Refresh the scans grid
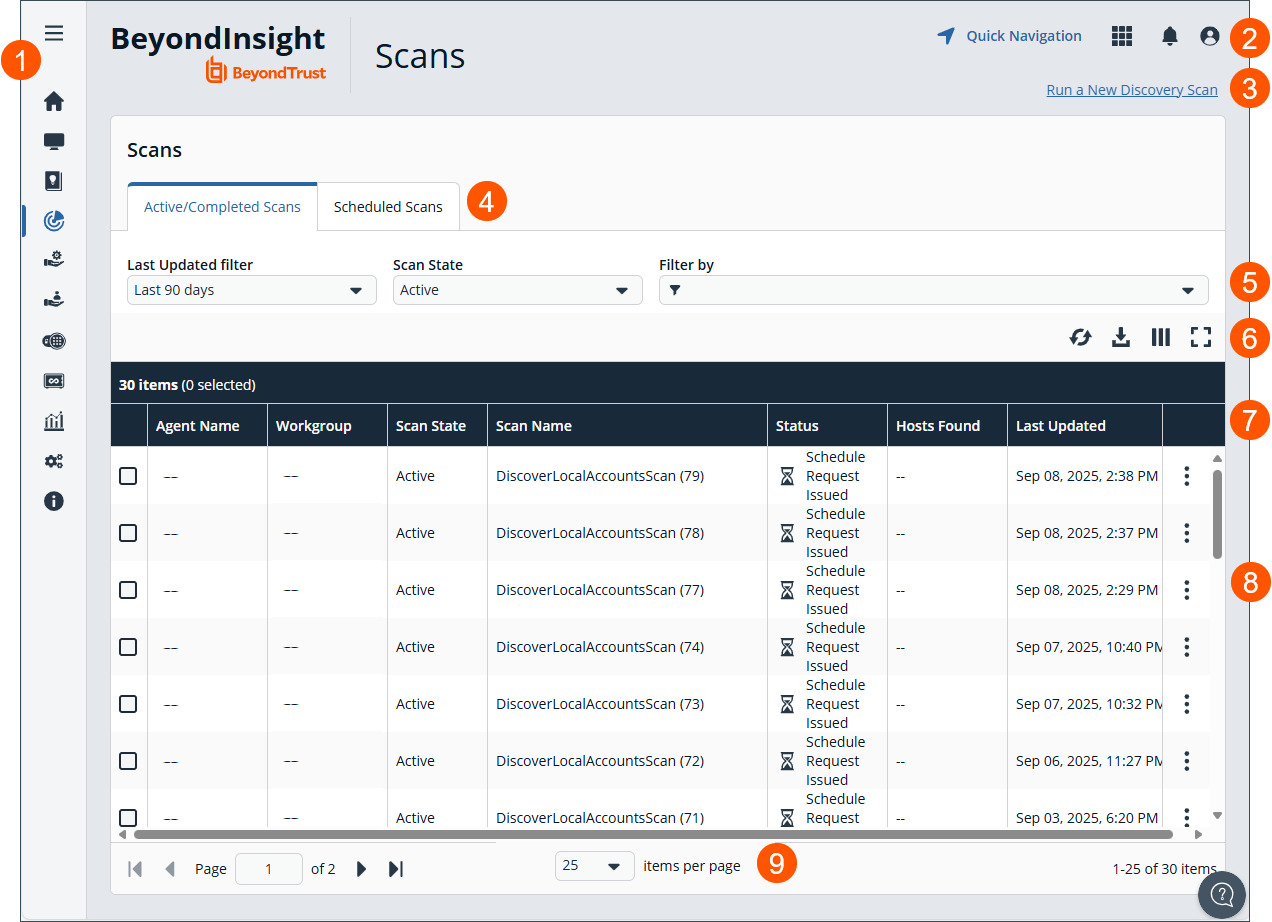 pos(1080,337)
